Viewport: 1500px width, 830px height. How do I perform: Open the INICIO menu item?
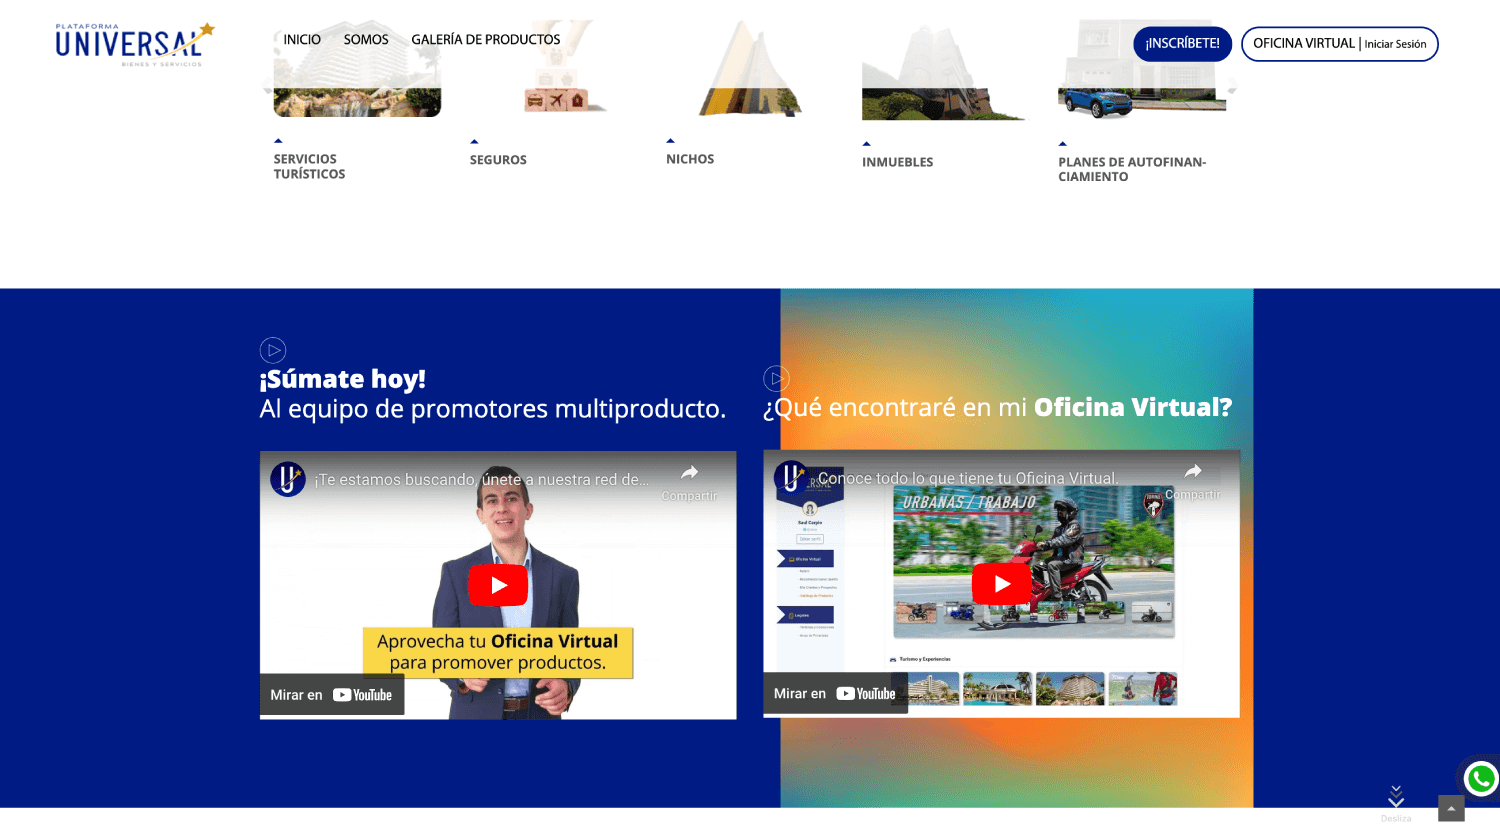pyautogui.click(x=302, y=40)
